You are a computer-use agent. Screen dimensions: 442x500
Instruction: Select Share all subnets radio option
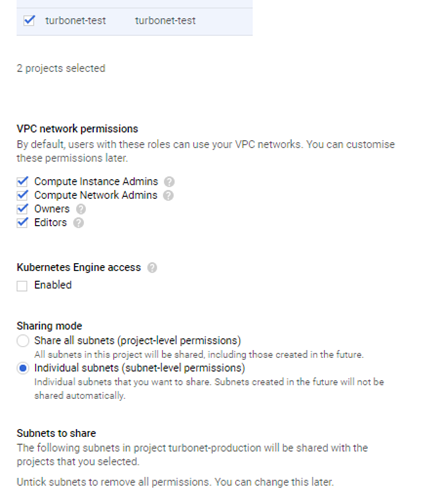(23, 341)
